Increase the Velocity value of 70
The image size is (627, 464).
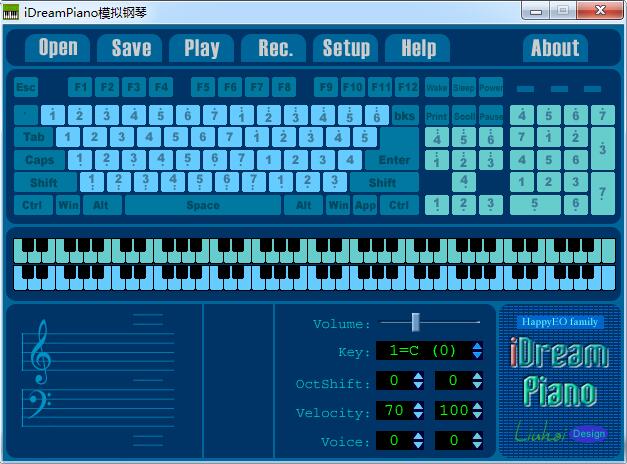[418, 406]
